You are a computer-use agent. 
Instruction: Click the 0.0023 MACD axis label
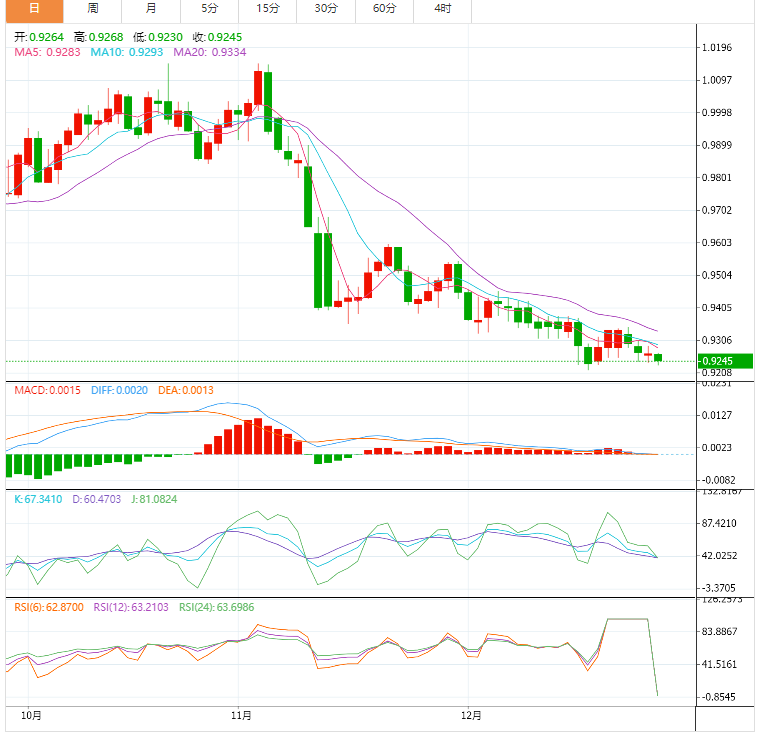[x=716, y=448]
